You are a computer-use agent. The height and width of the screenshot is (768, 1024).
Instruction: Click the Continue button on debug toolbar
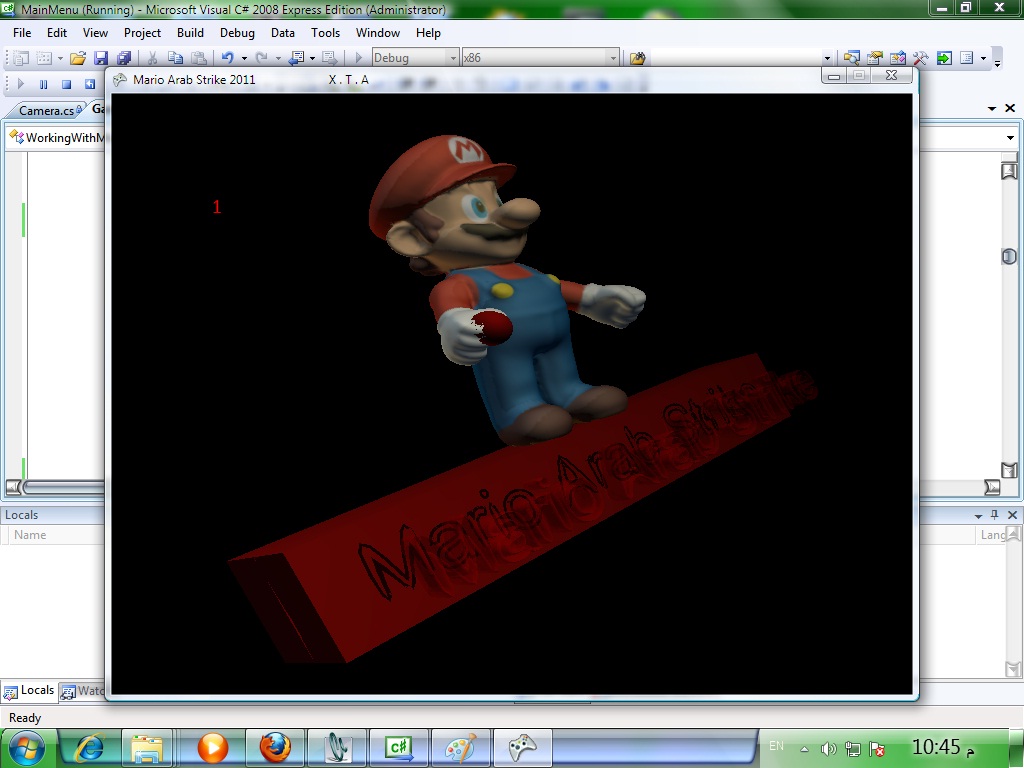[x=20, y=84]
